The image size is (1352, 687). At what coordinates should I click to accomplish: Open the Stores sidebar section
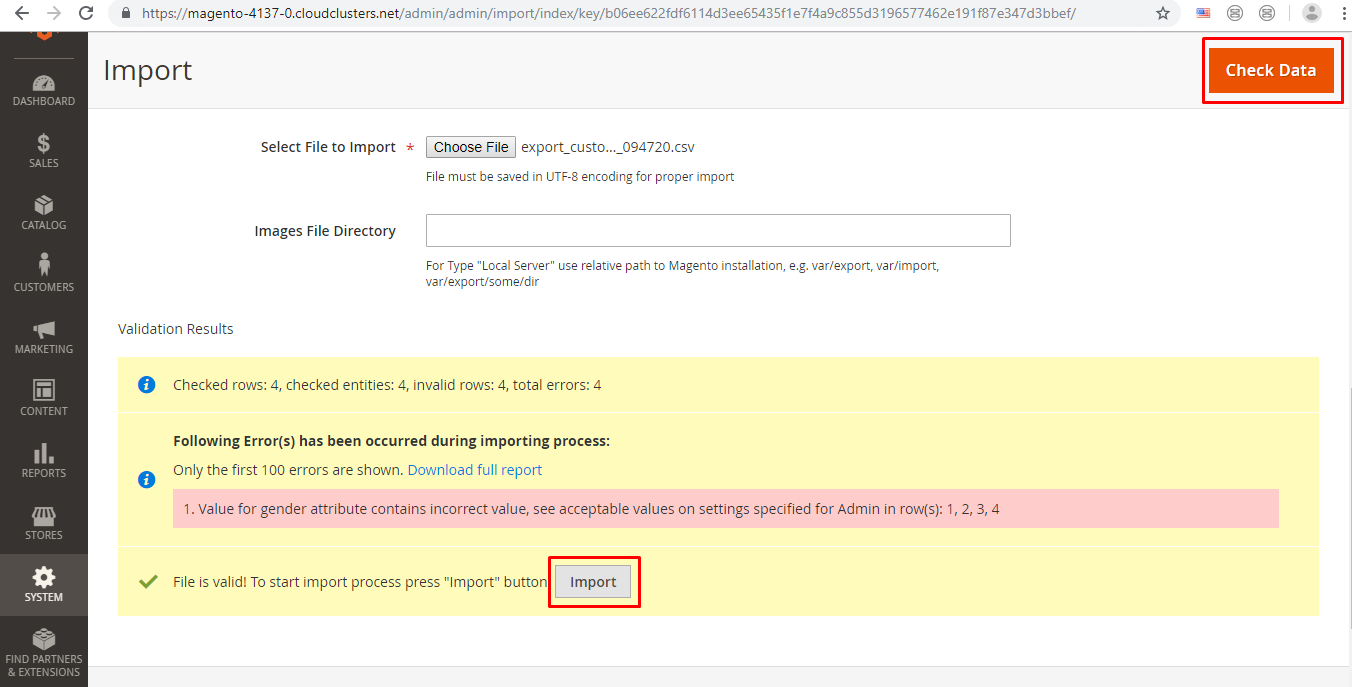coord(43,523)
